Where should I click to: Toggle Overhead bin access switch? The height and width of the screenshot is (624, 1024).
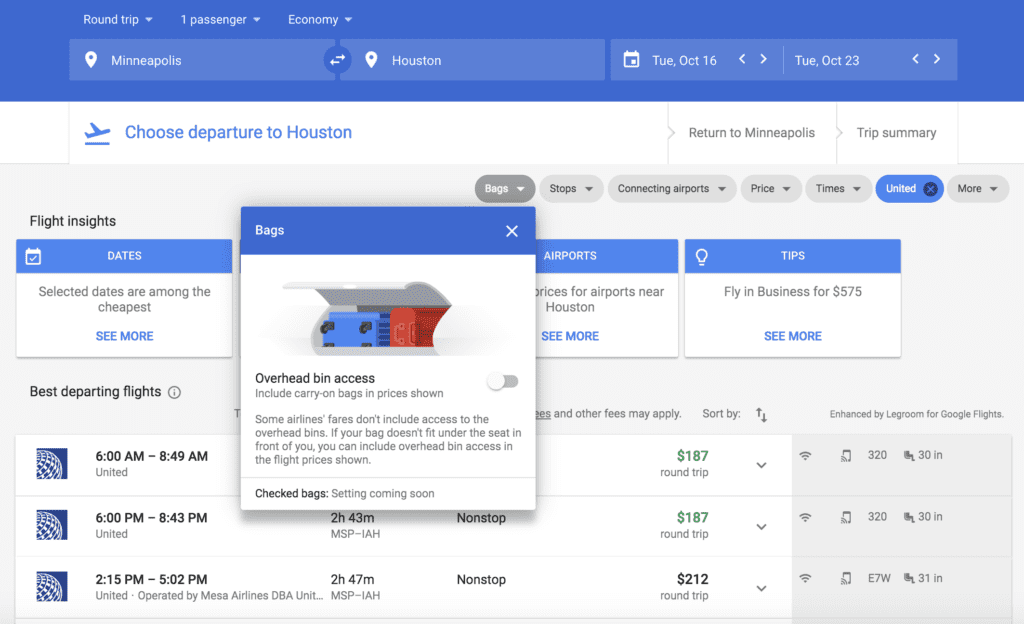(x=502, y=381)
